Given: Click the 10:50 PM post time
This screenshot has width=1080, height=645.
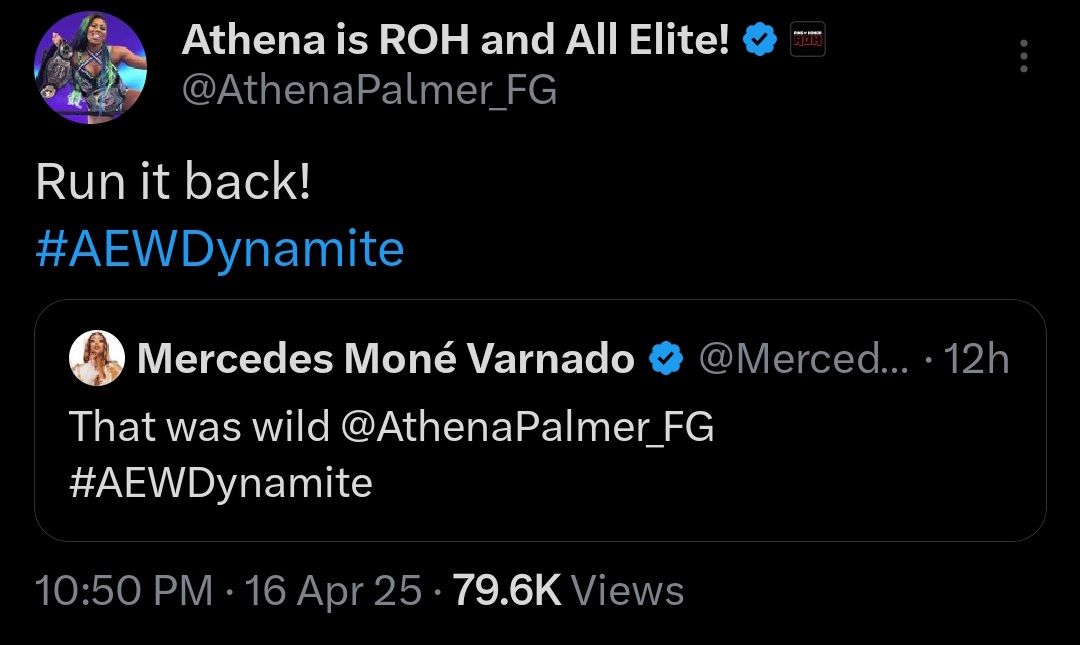Looking at the screenshot, I should point(124,590).
